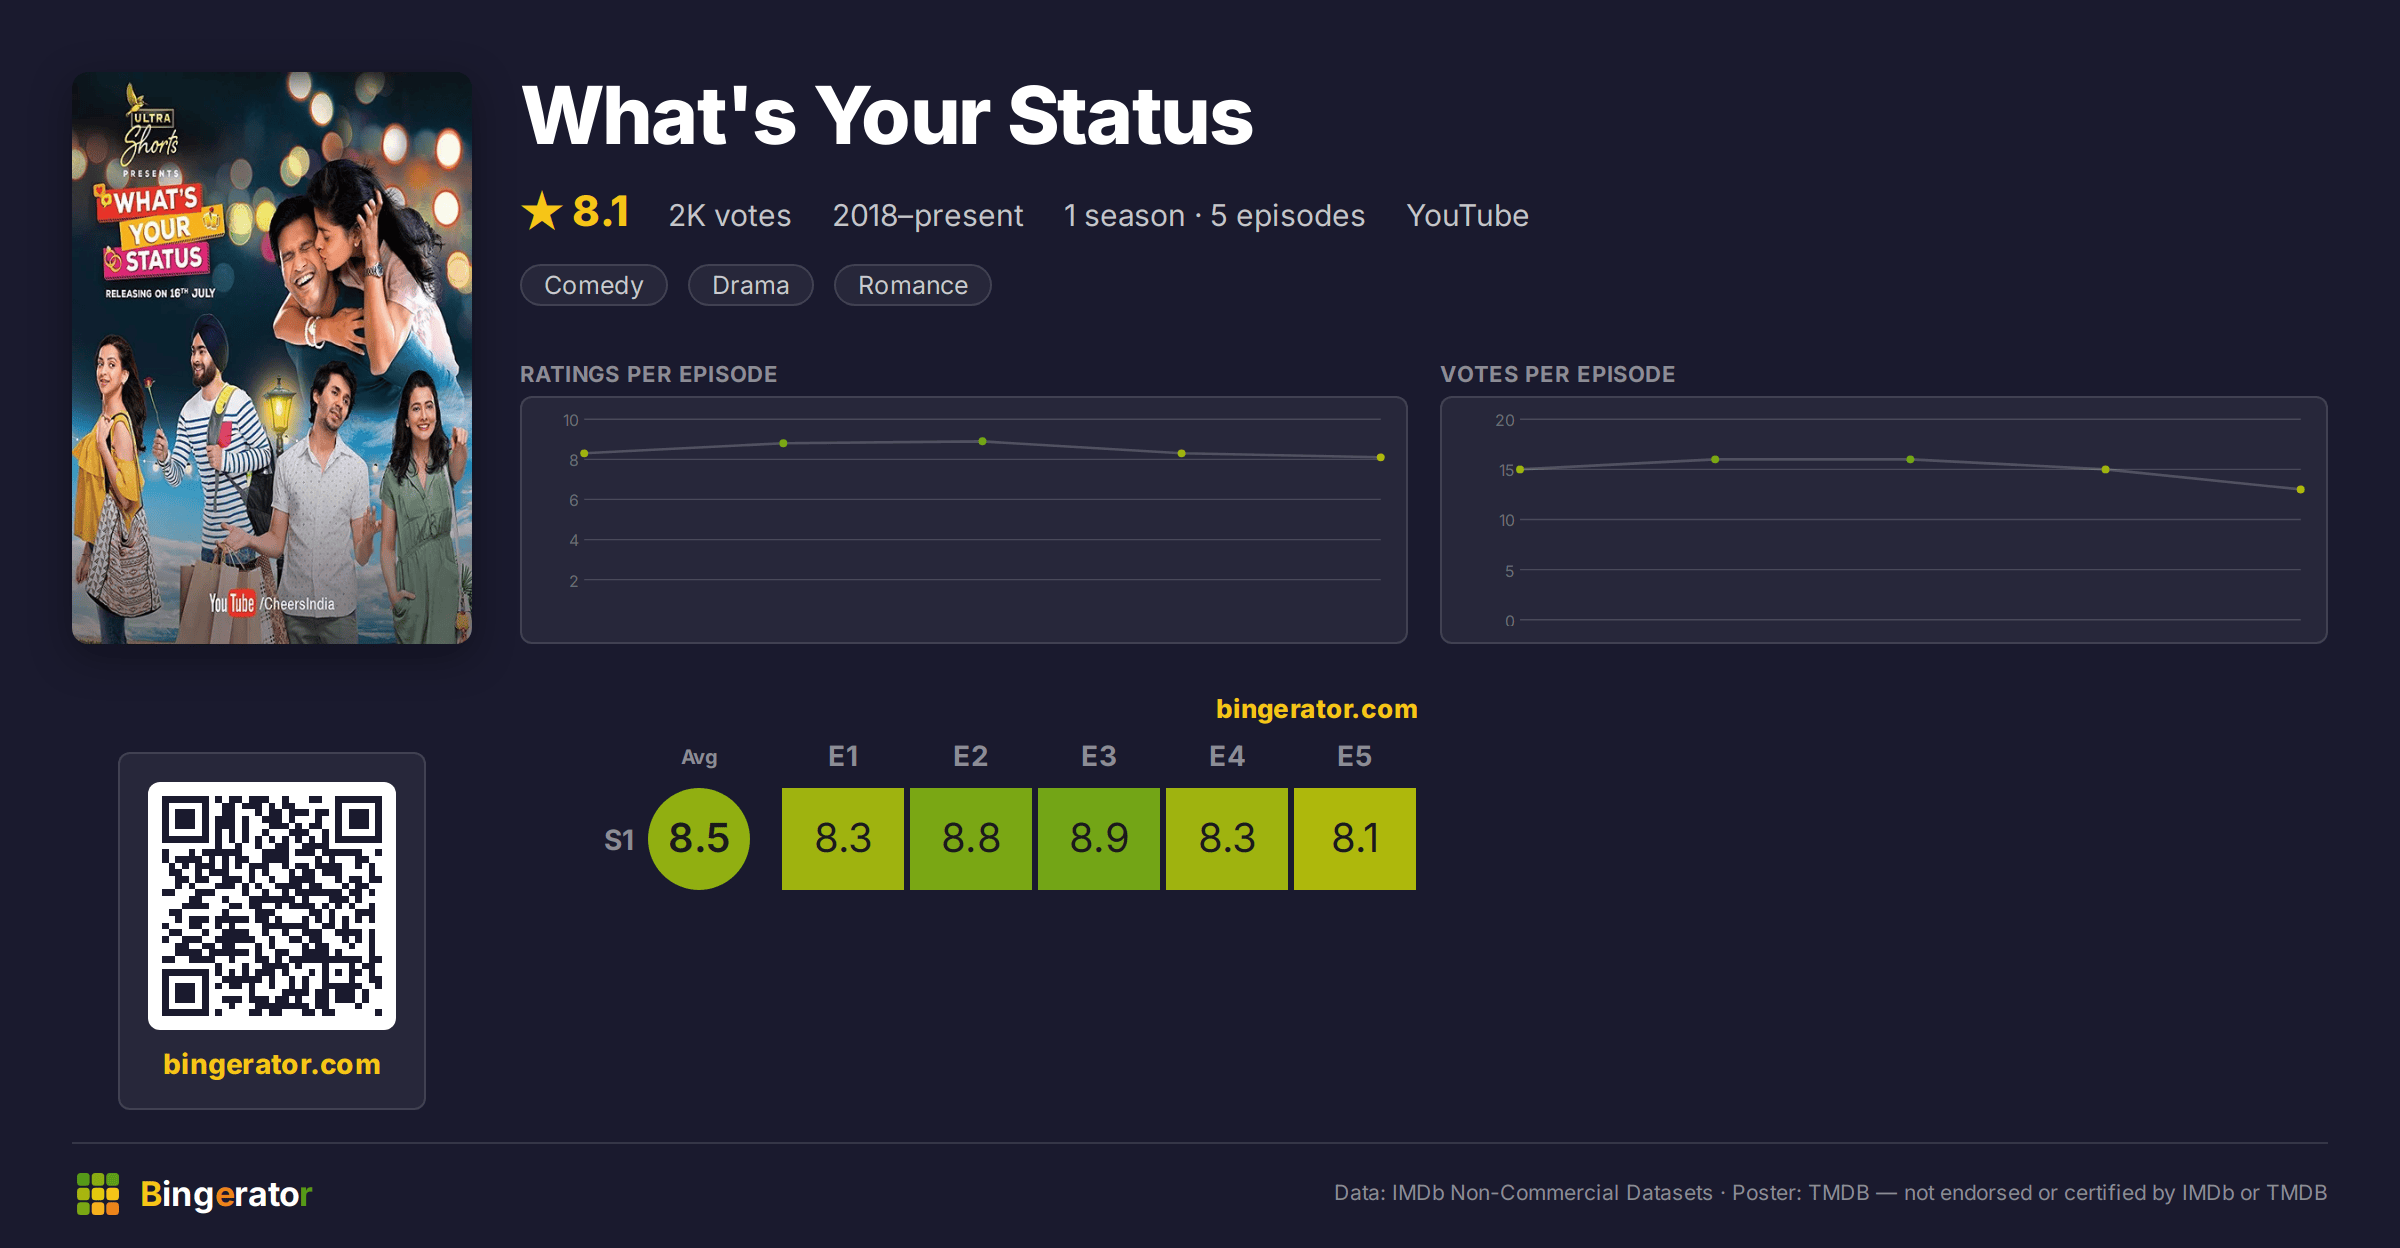
Task: Select the Drama genre tag
Action: [x=751, y=285]
